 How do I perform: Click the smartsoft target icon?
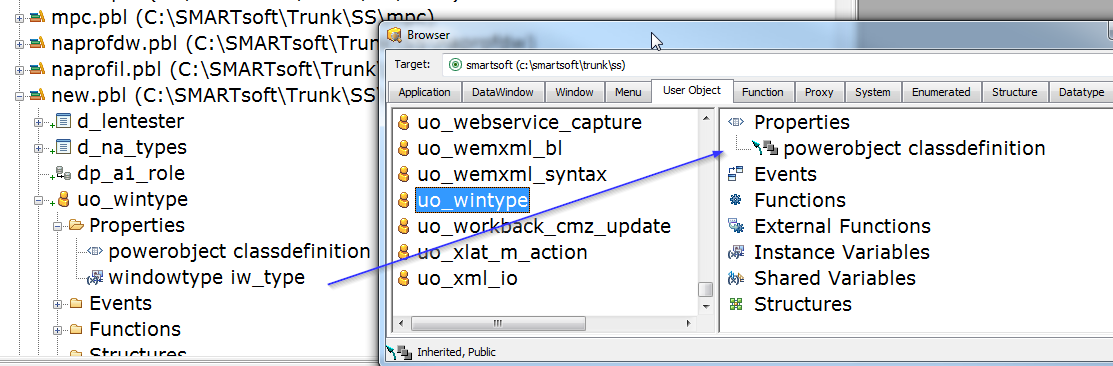click(456, 65)
